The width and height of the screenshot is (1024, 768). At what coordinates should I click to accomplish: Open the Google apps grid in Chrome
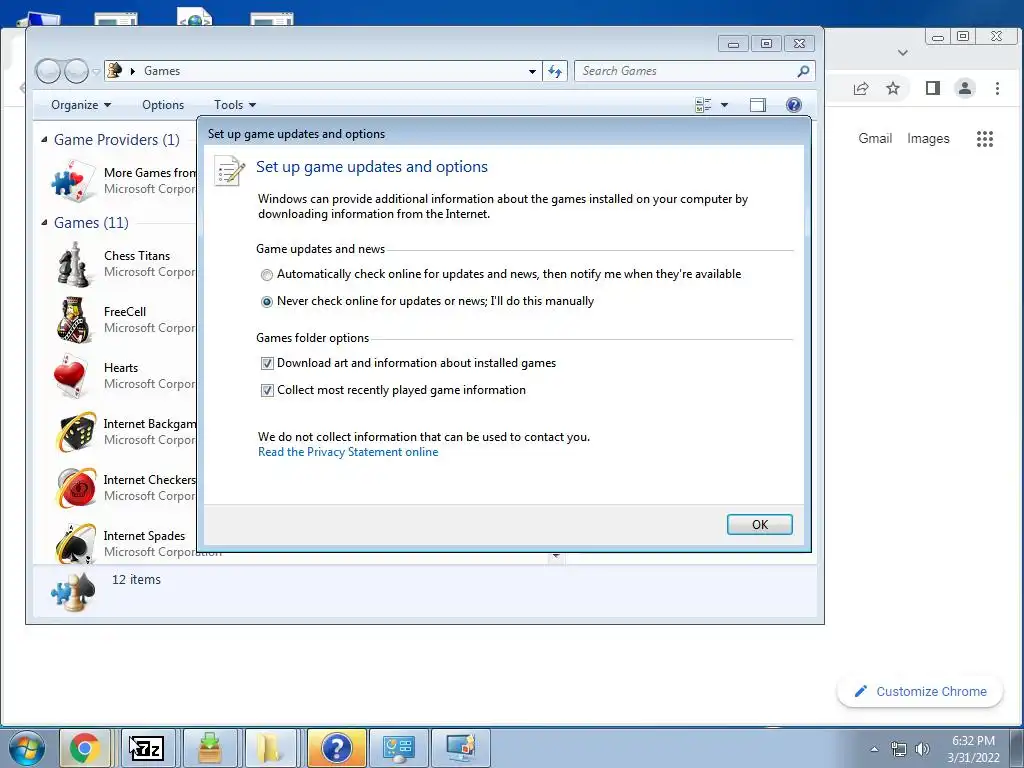coord(985,138)
